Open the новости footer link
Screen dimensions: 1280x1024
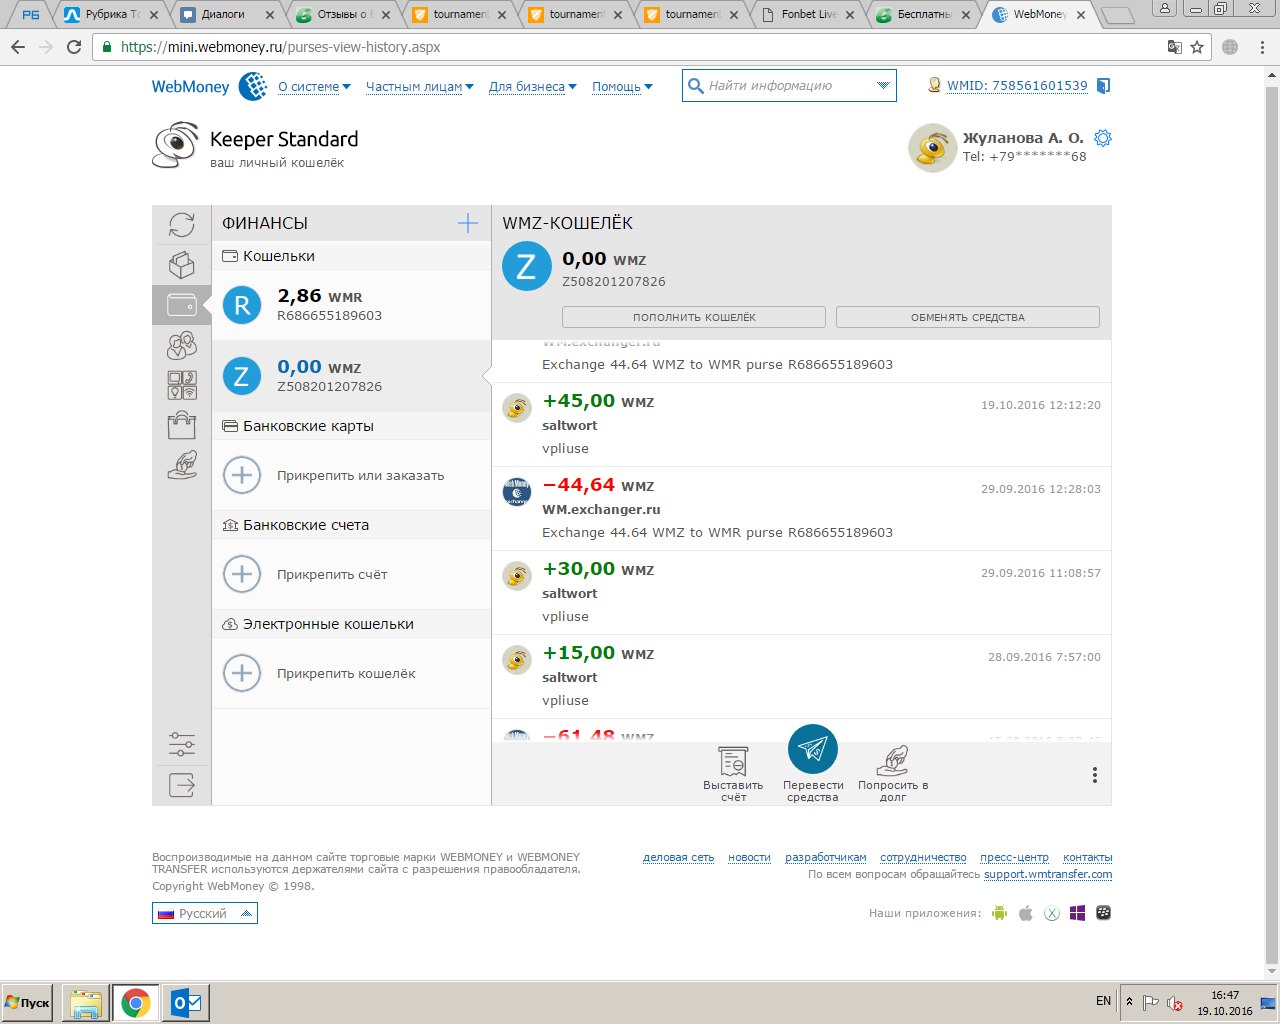[x=749, y=857]
